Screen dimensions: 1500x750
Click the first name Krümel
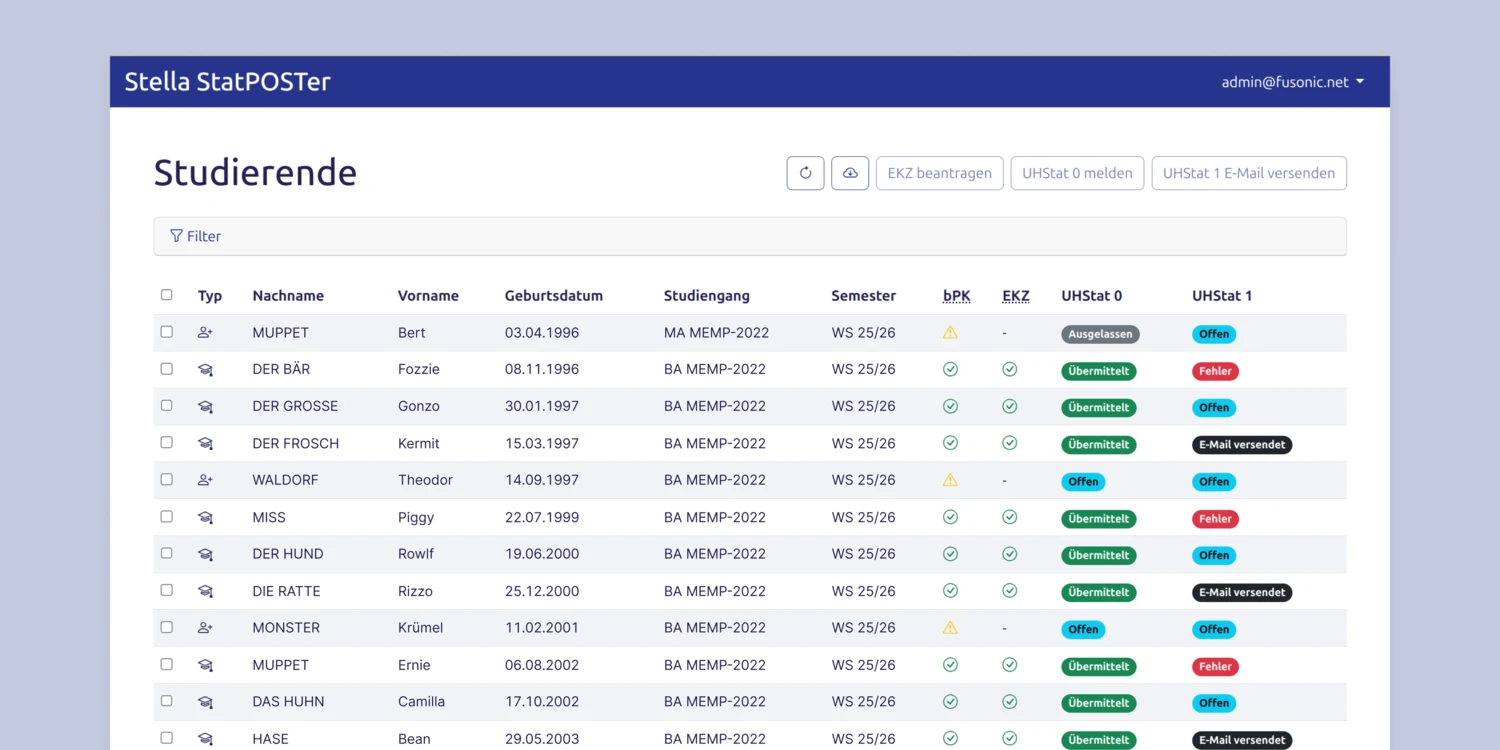420,628
